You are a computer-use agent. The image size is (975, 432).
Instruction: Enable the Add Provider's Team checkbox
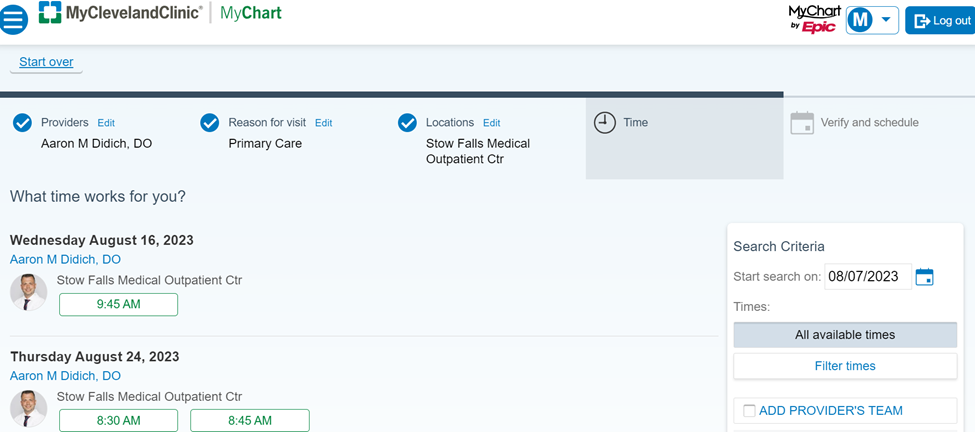[749, 410]
